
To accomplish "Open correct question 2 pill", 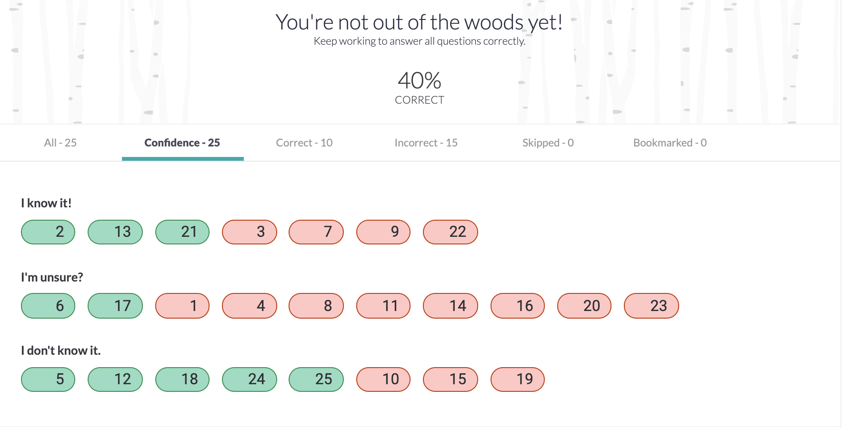I will tap(48, 232).
